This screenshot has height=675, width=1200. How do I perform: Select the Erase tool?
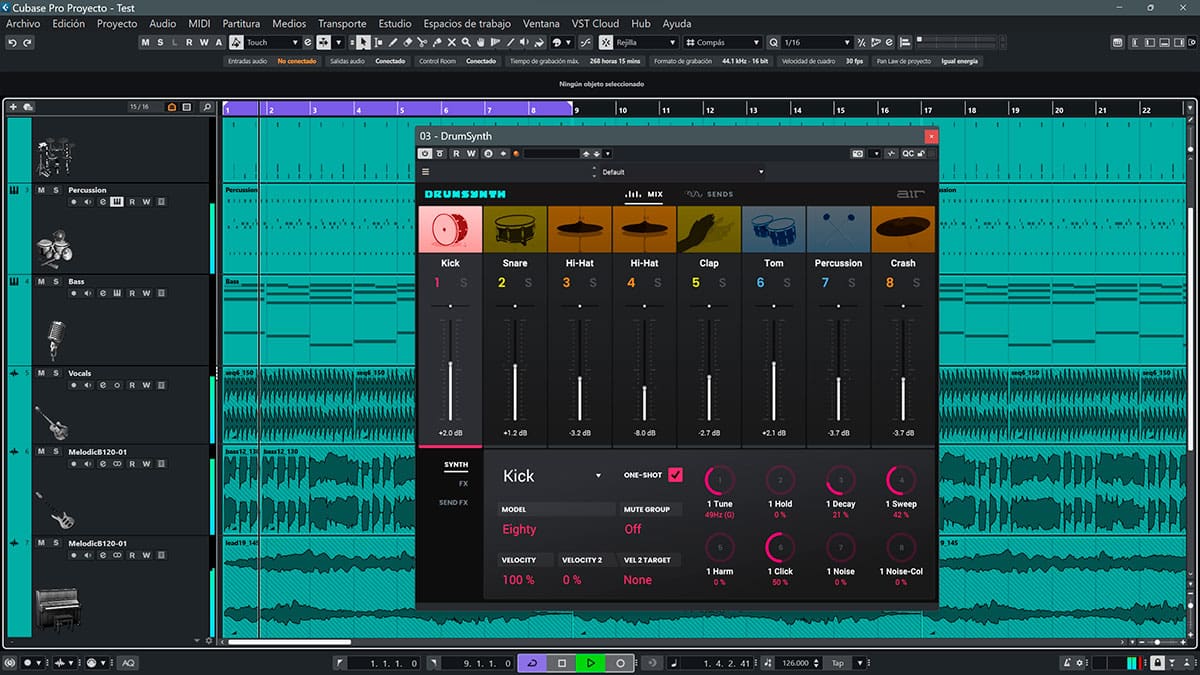[x=408, y=43]
